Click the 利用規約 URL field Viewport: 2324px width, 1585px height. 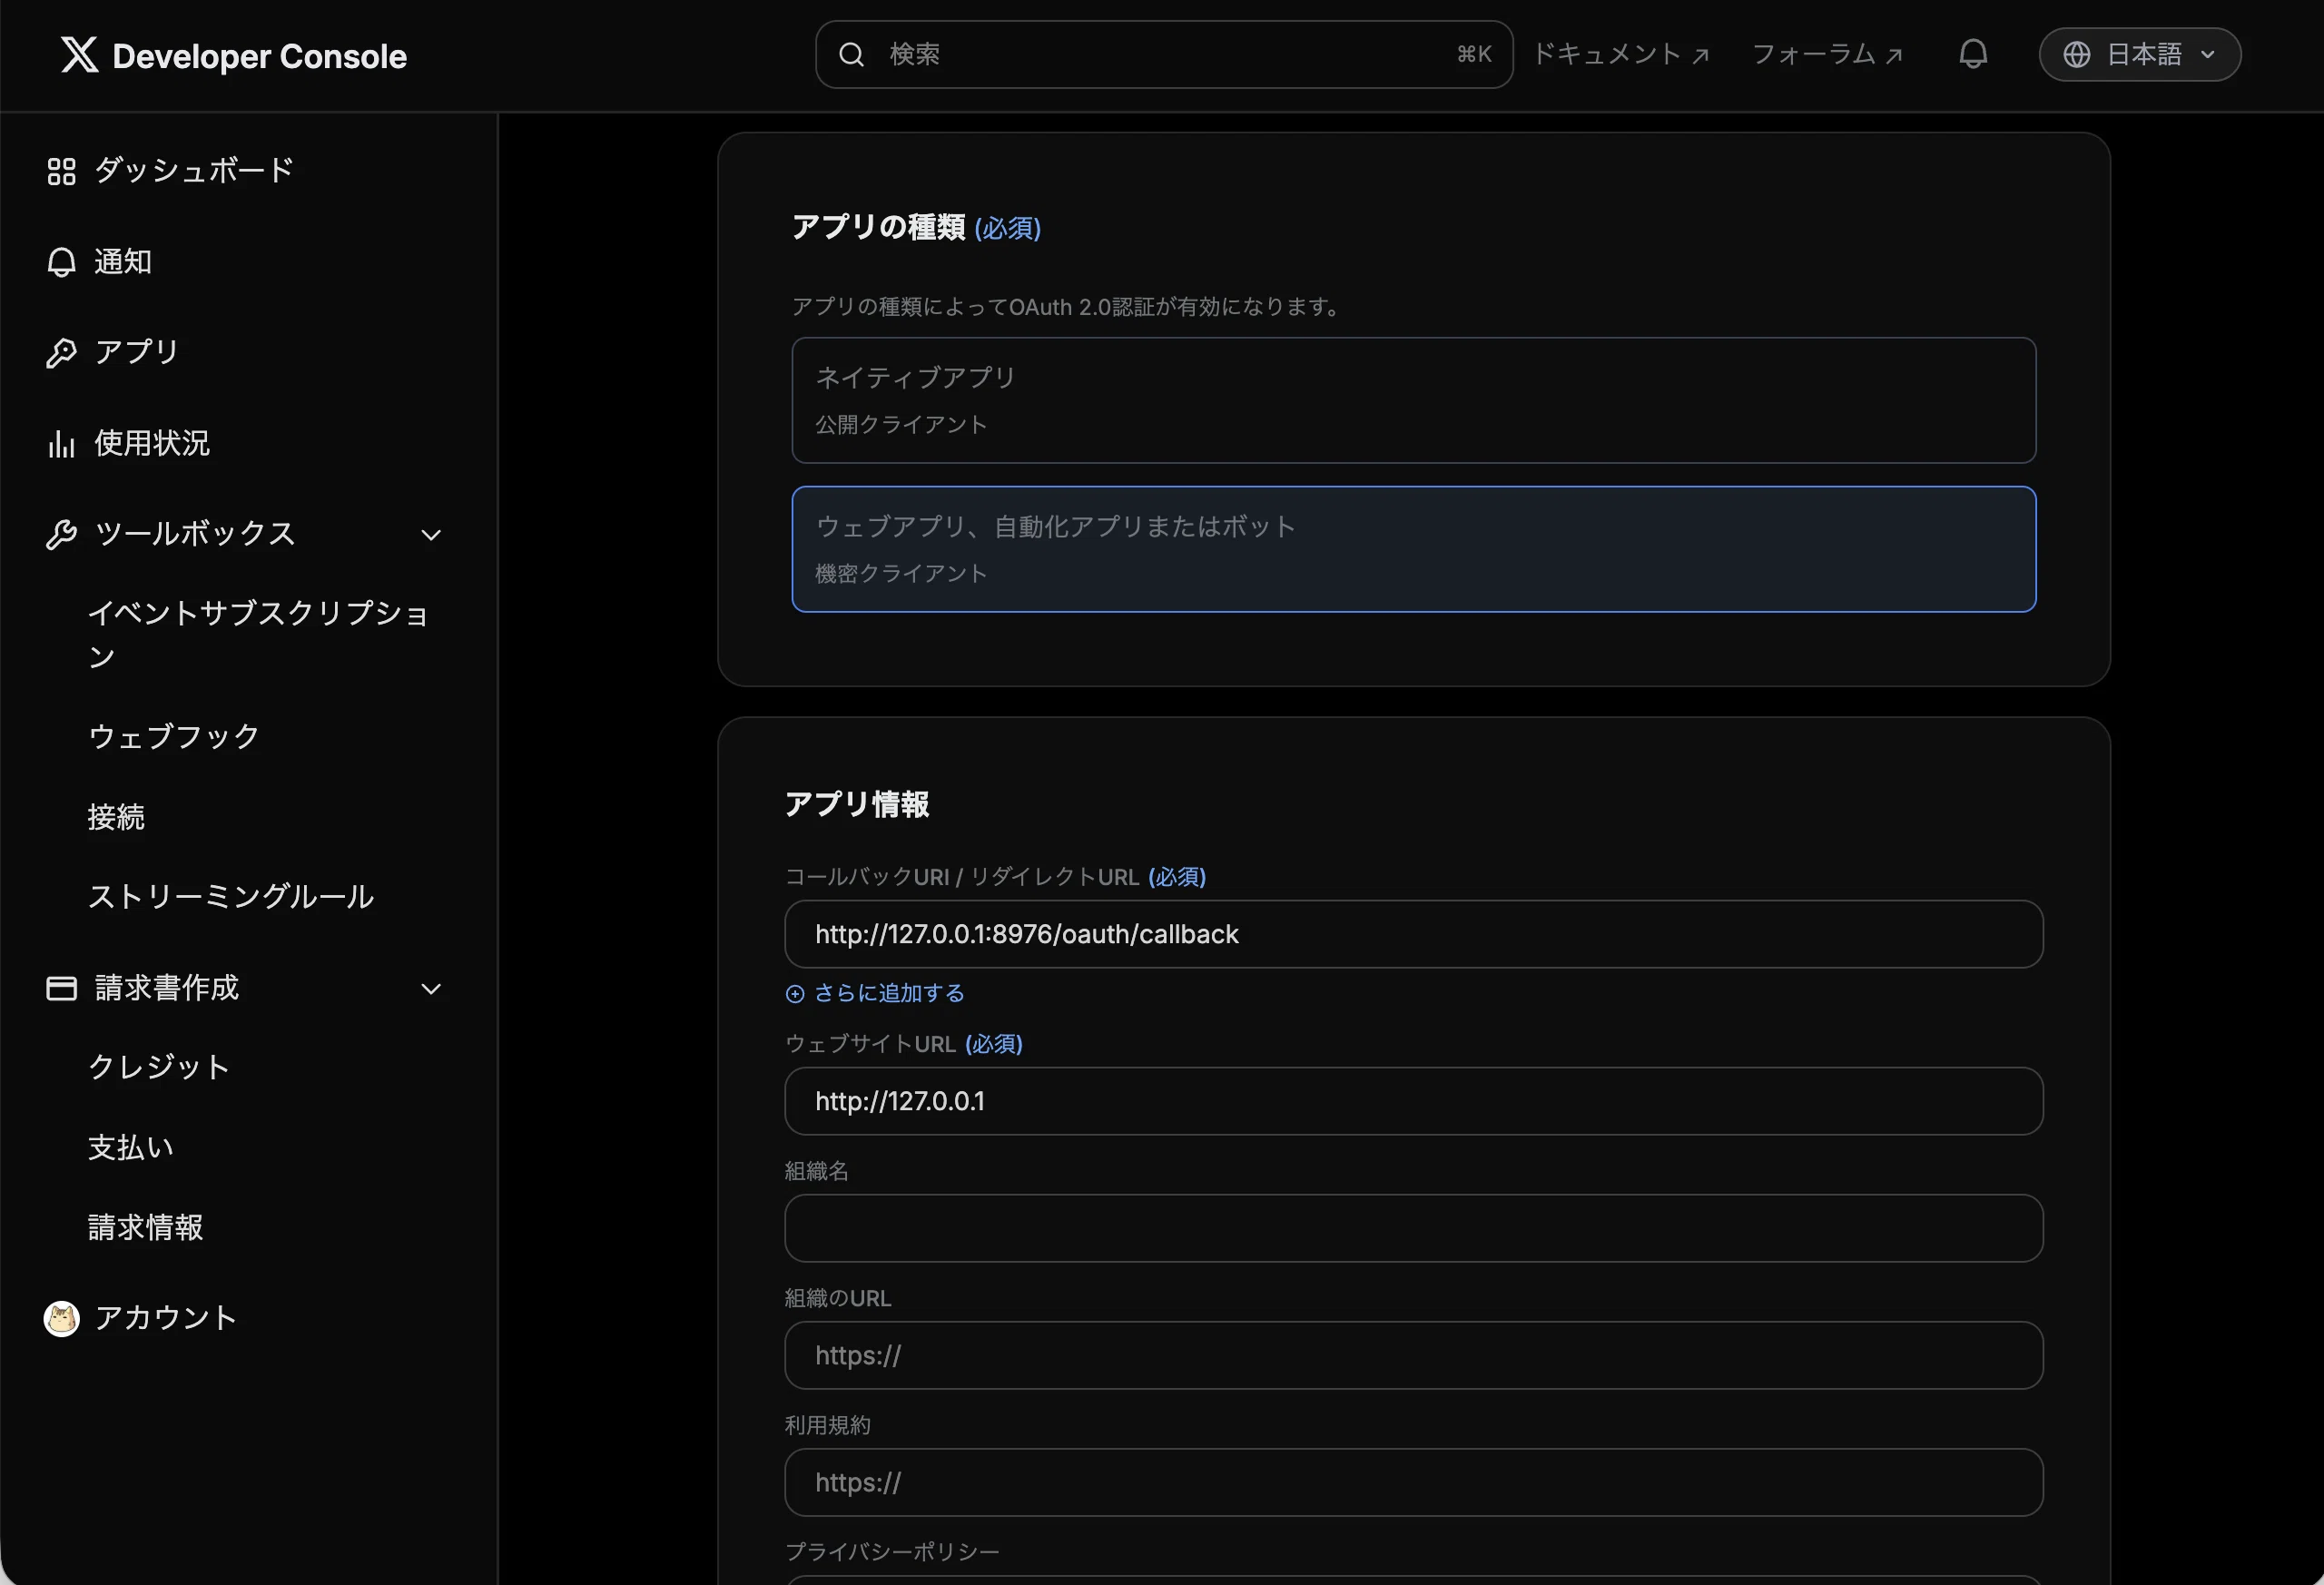1414,1482
